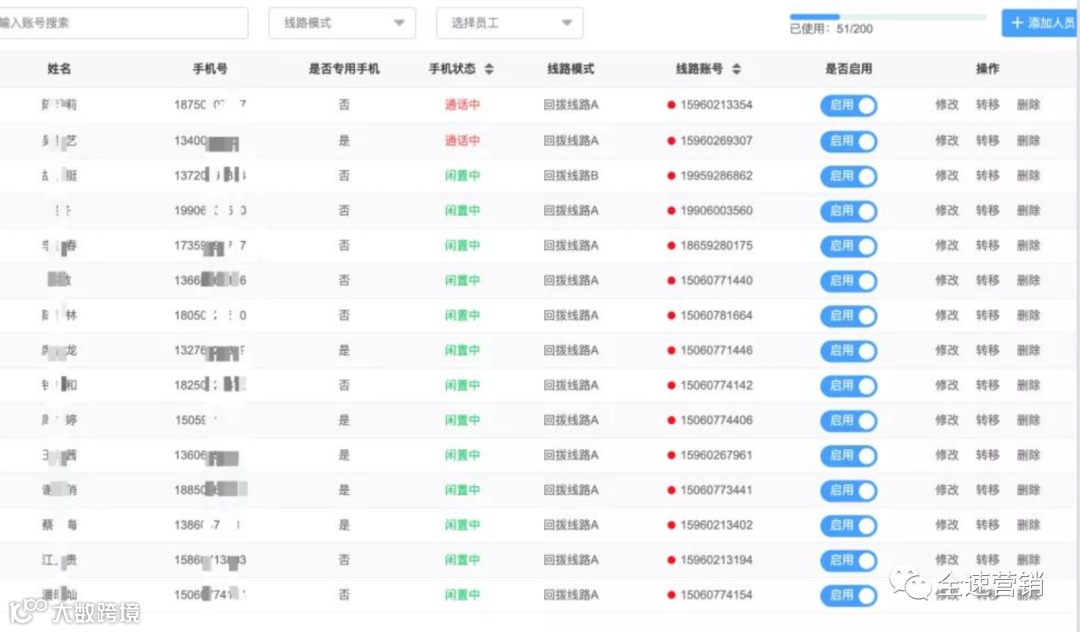Image resolution: width=1080 pixels, height=632 pixels.
Task: Click the plus icon on 添加人员
Action: (x=1017, y=23)
